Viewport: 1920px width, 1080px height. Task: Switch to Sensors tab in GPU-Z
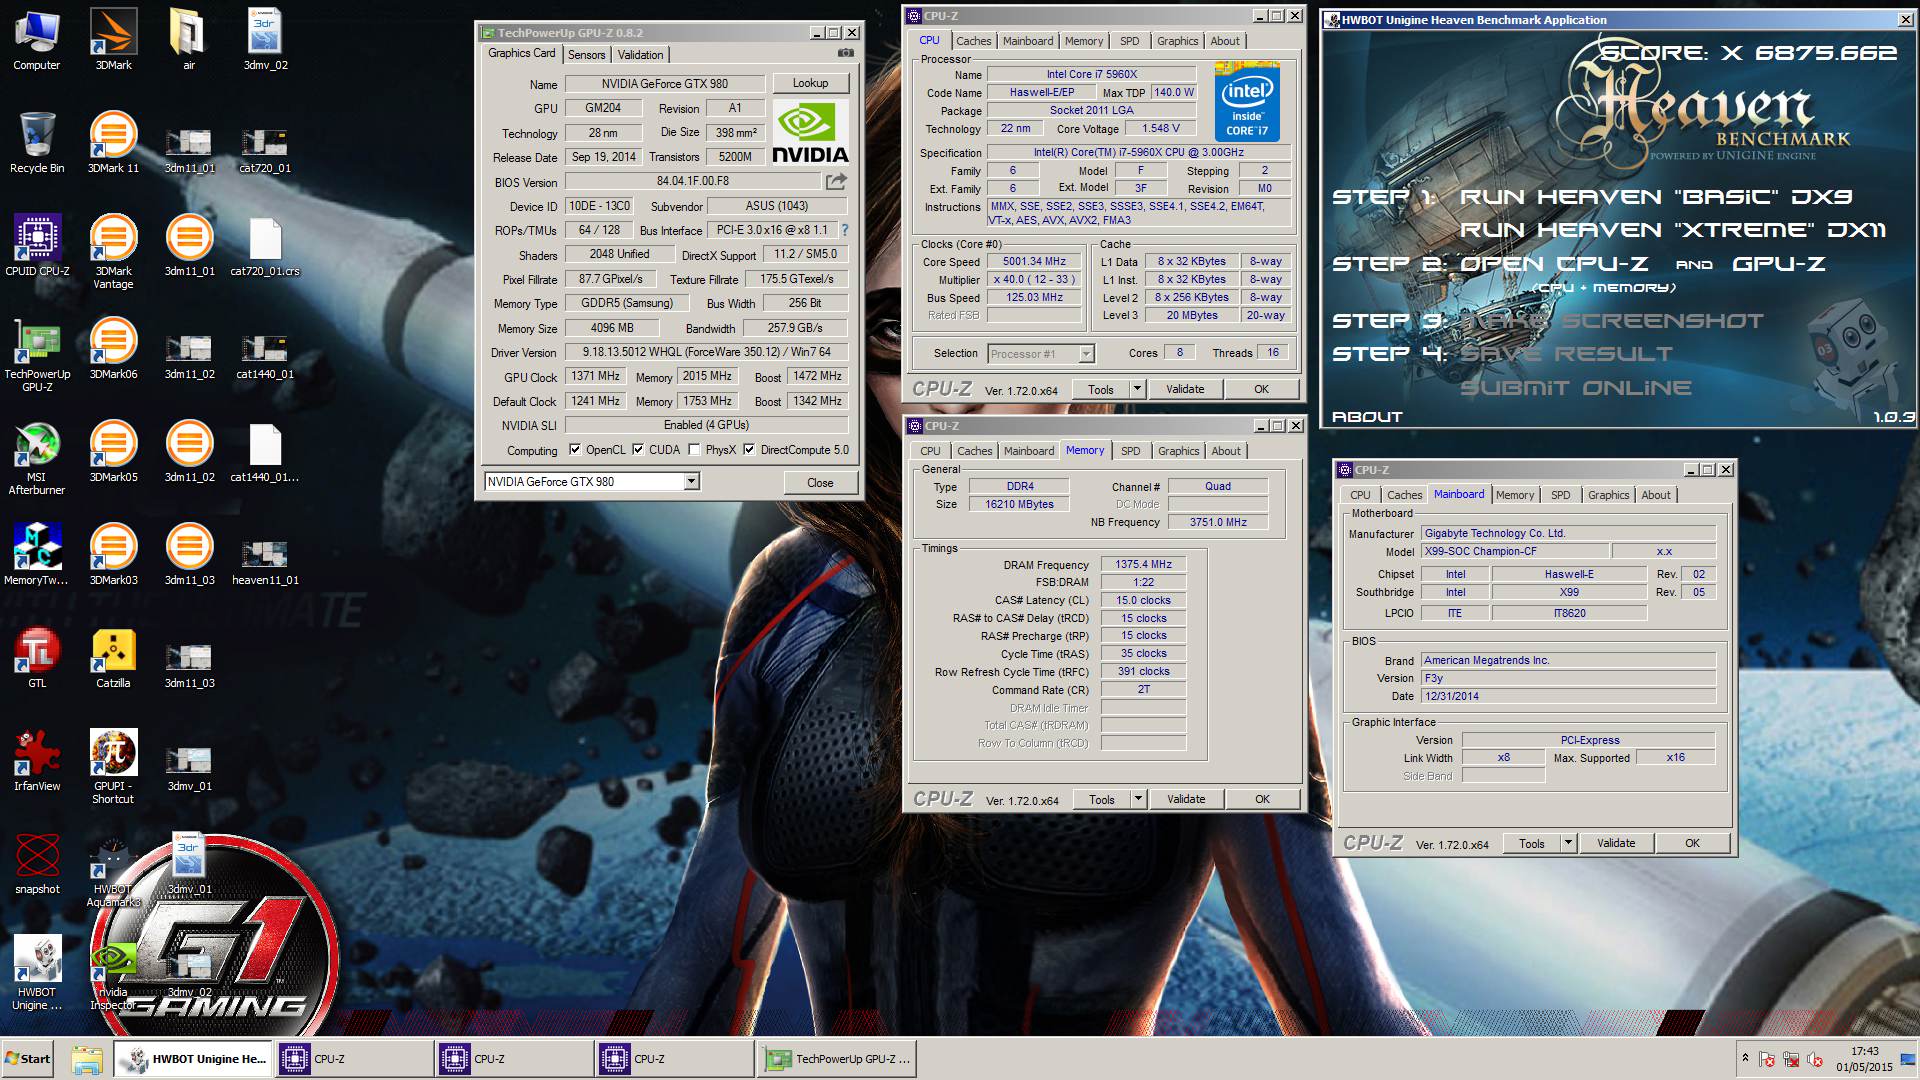point(587,55)
